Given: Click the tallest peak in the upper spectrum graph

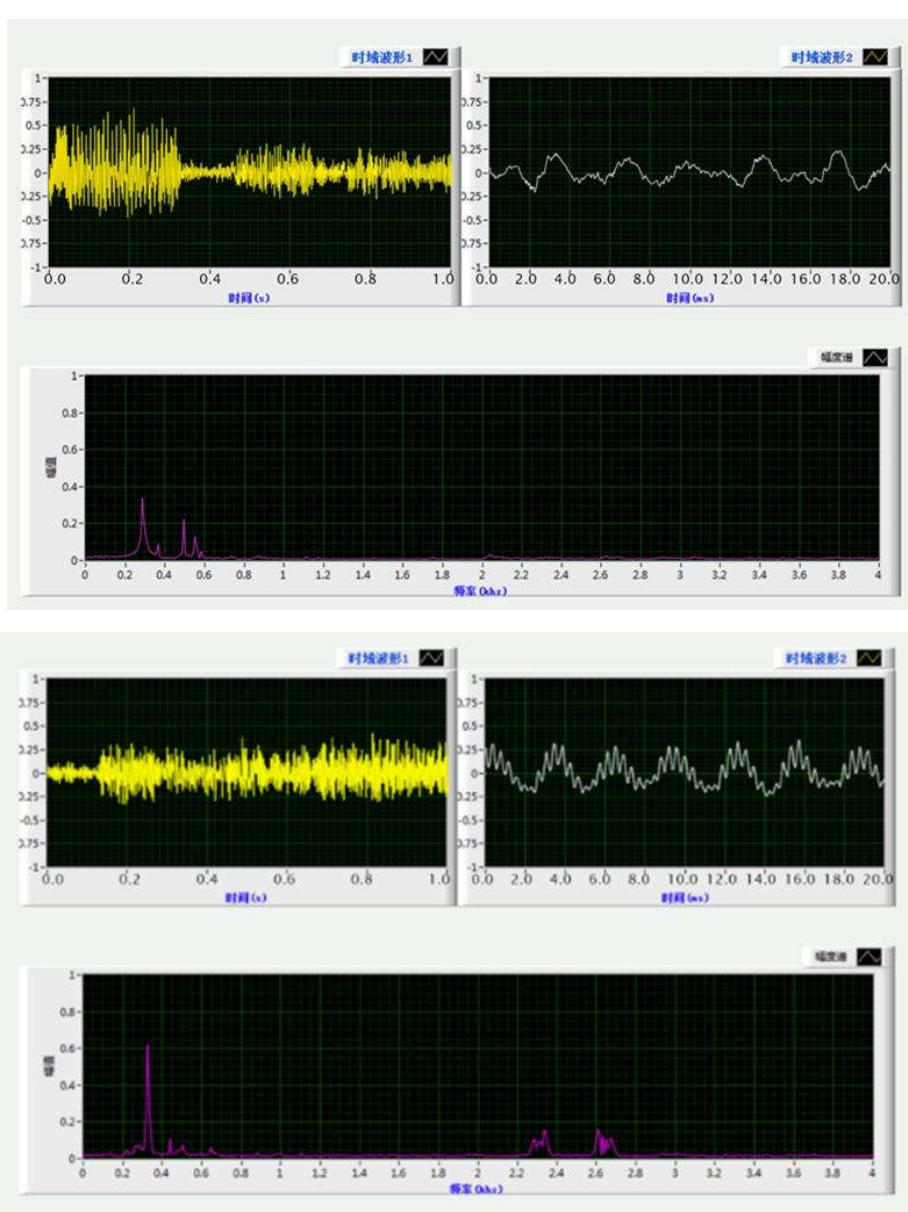Looking at the screenshot, I should click(142, 500).
